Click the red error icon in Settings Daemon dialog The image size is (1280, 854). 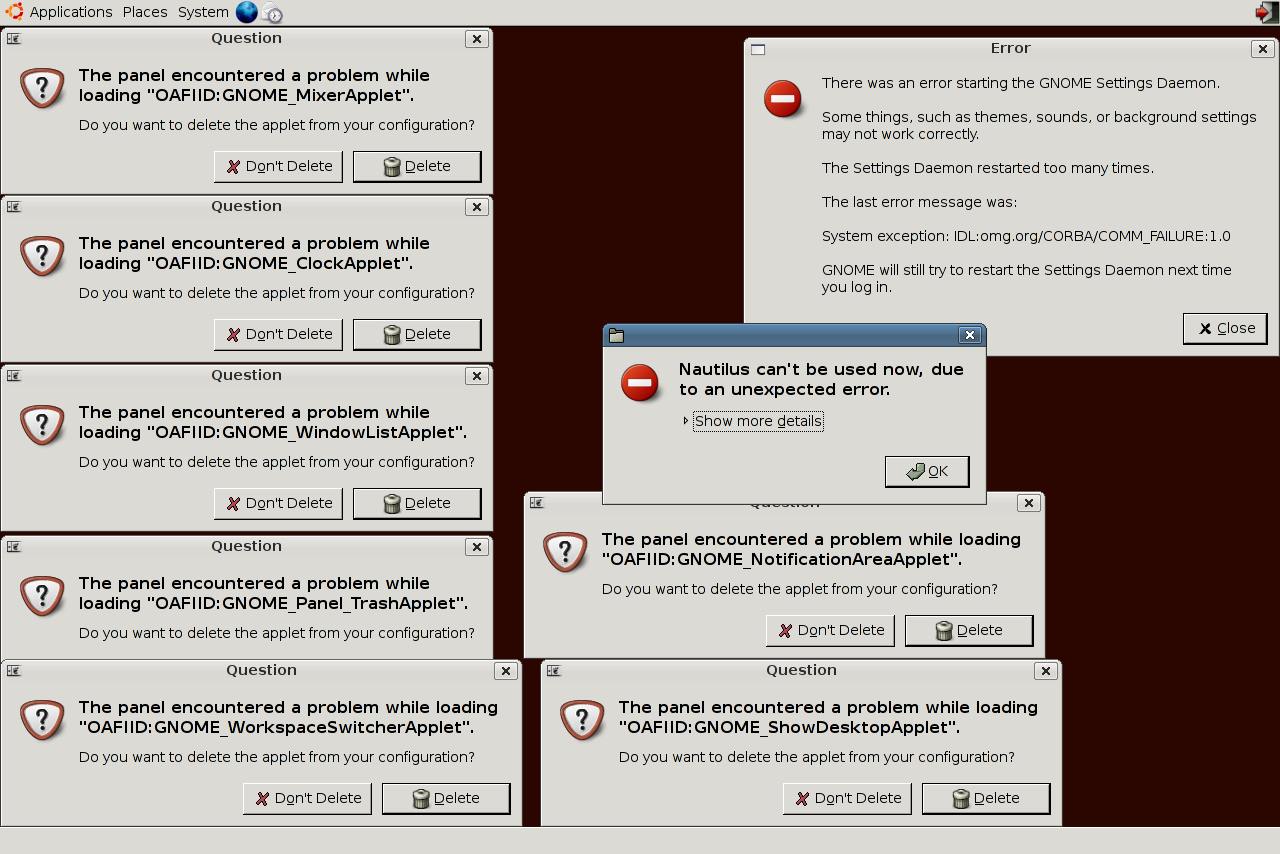tap(783, 99)
